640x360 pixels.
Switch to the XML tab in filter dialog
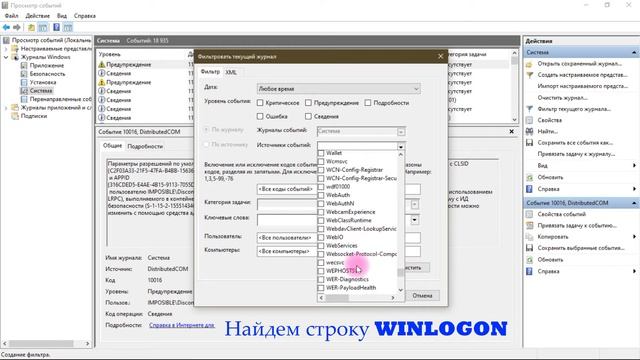(x=231, y=72)
